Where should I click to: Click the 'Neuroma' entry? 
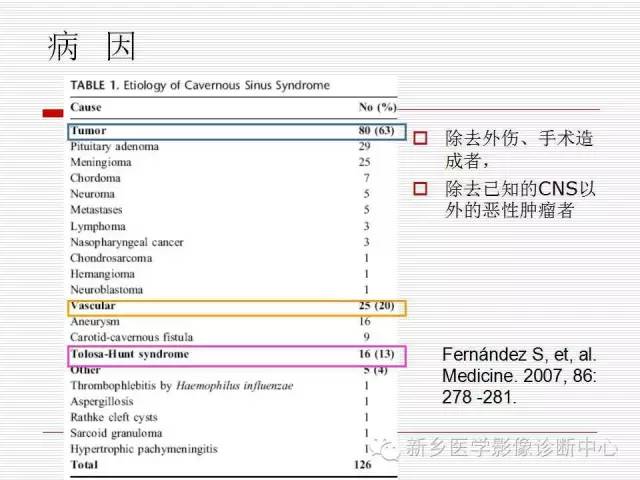[92, 194]
